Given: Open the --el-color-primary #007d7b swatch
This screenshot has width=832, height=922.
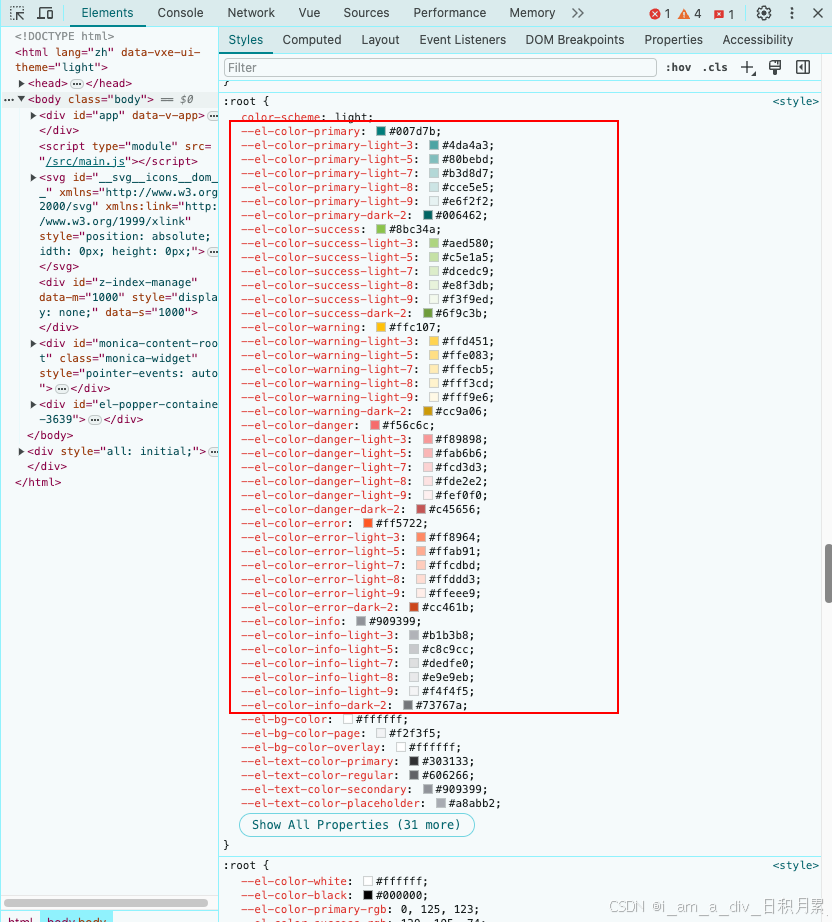Looking at the screenshot, I should (380, 131).
